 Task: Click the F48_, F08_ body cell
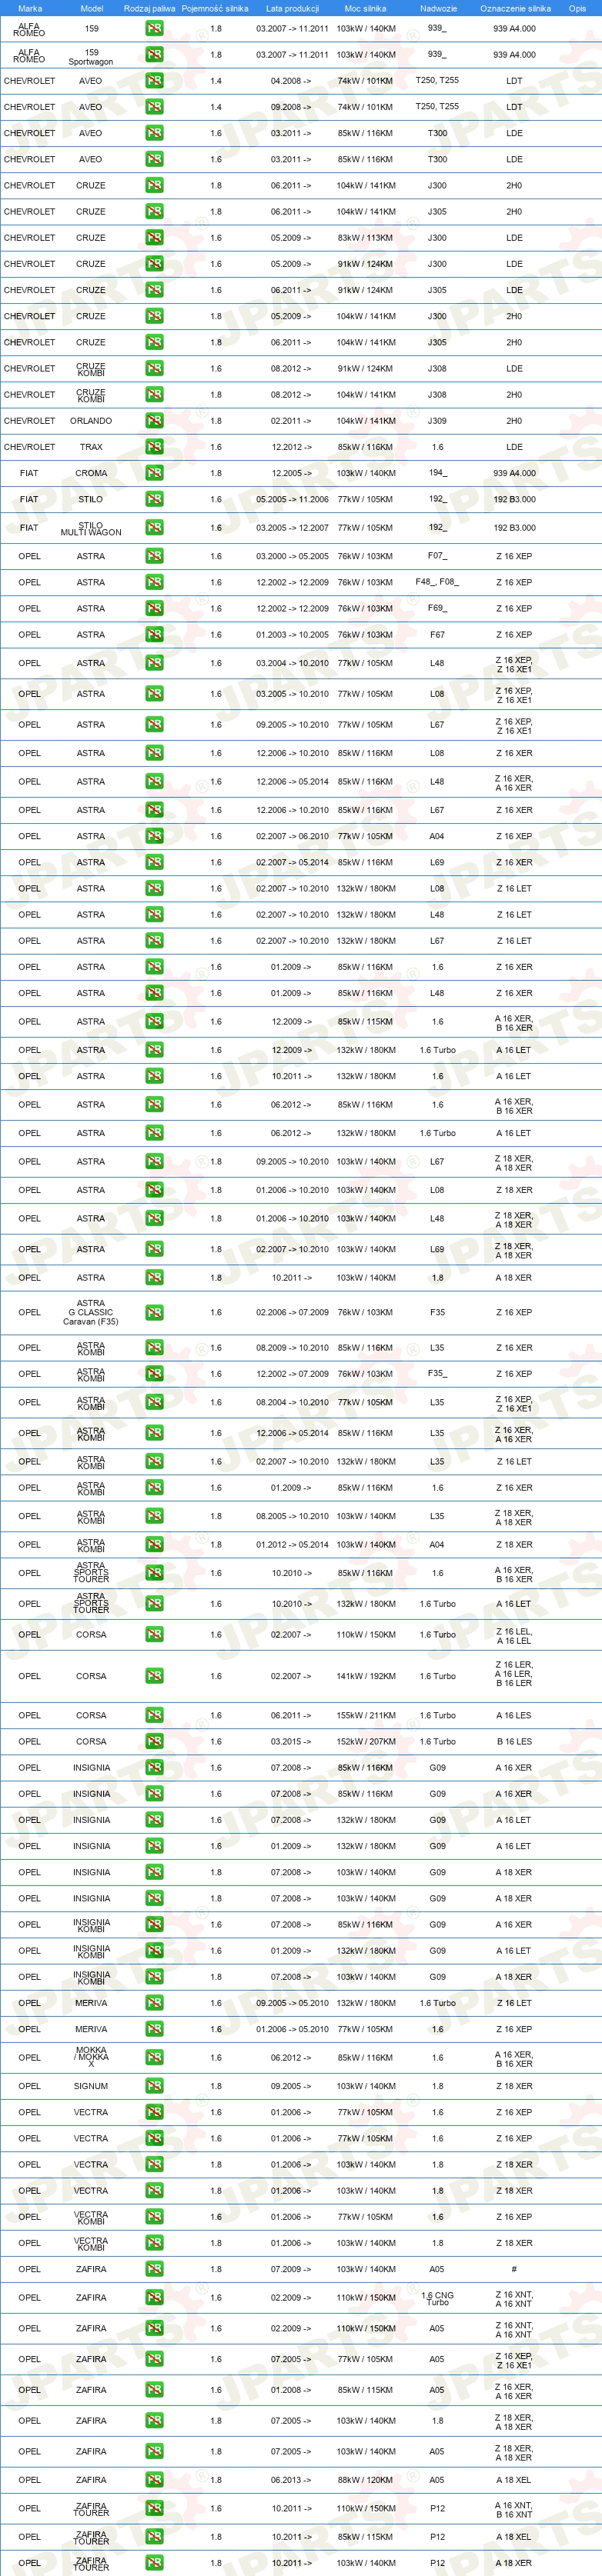(x=437, y=582)
